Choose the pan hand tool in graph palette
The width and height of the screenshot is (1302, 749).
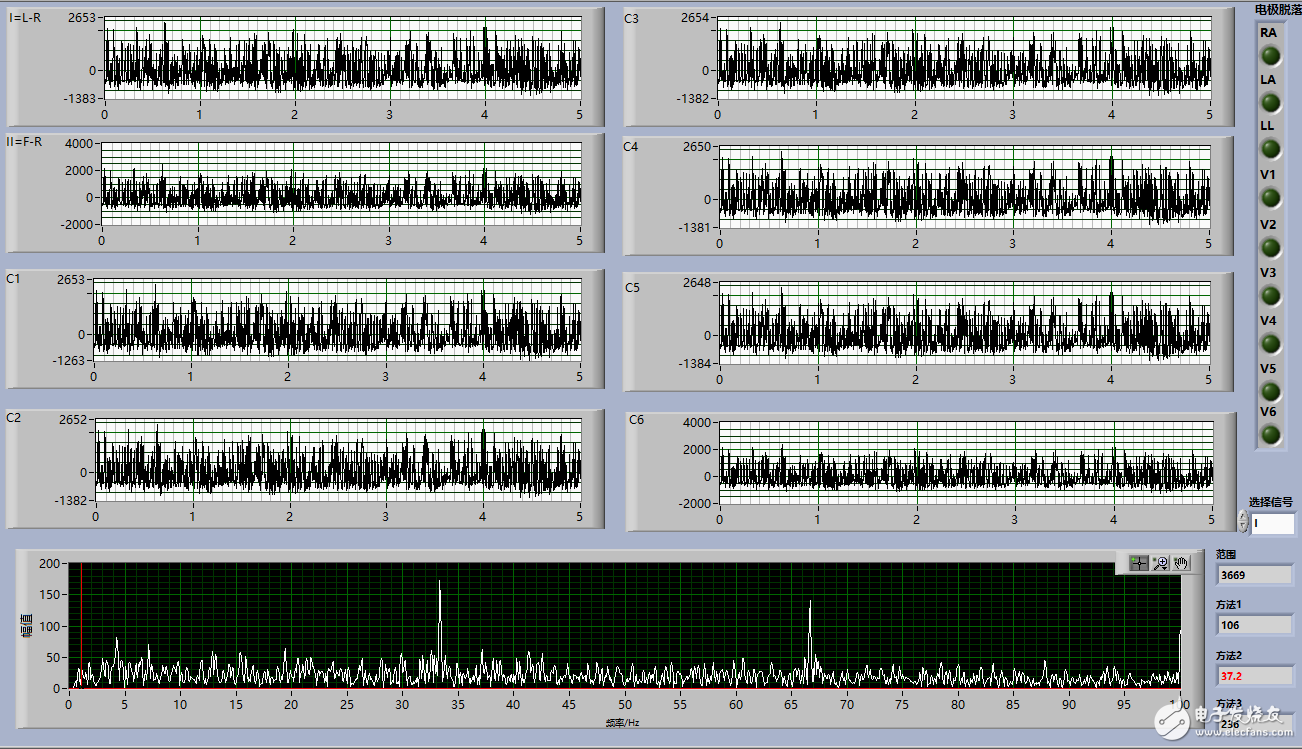coord(1181,563)
